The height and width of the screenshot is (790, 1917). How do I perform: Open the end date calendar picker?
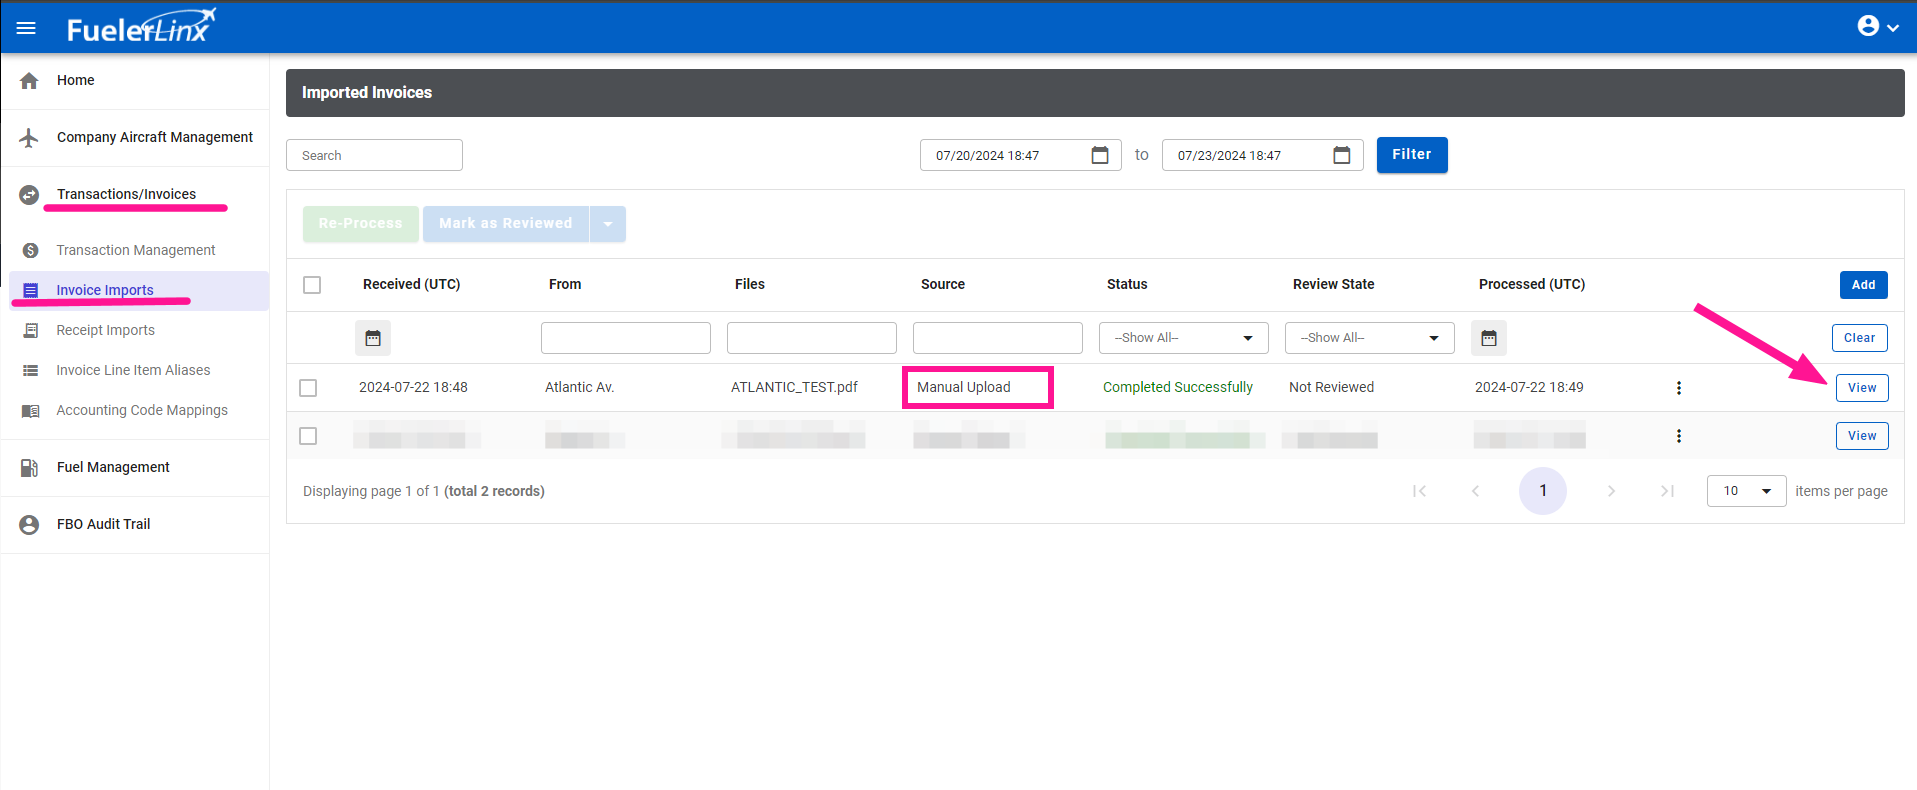(1342, 155)
